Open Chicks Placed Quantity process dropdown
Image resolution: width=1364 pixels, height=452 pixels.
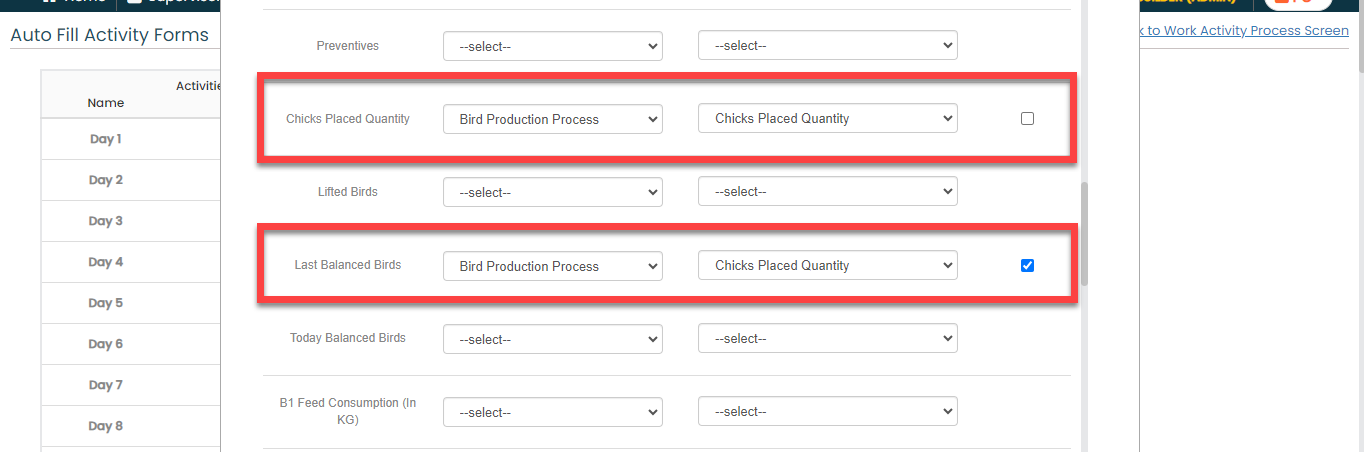(x=552, y=119)
